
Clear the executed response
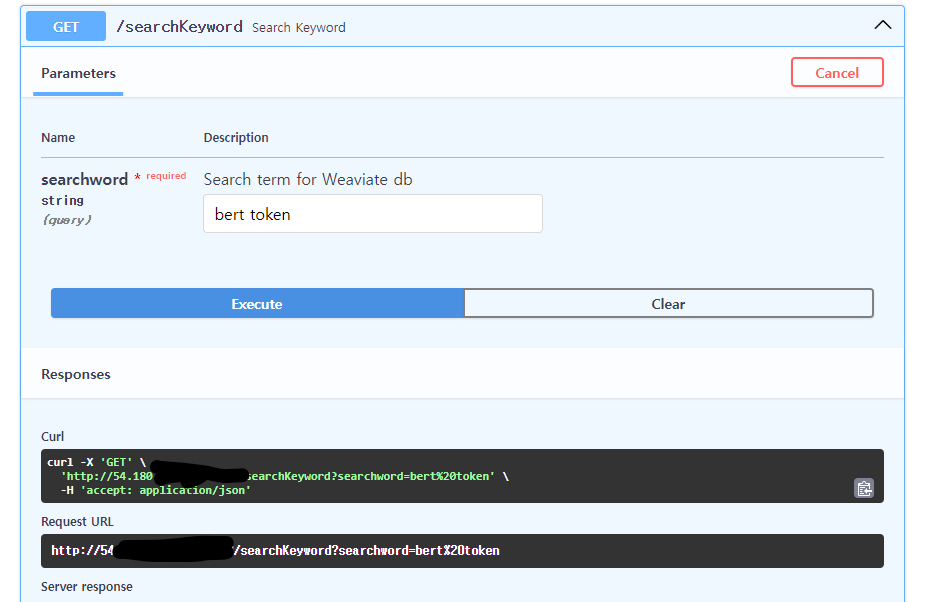coord(668,304)
